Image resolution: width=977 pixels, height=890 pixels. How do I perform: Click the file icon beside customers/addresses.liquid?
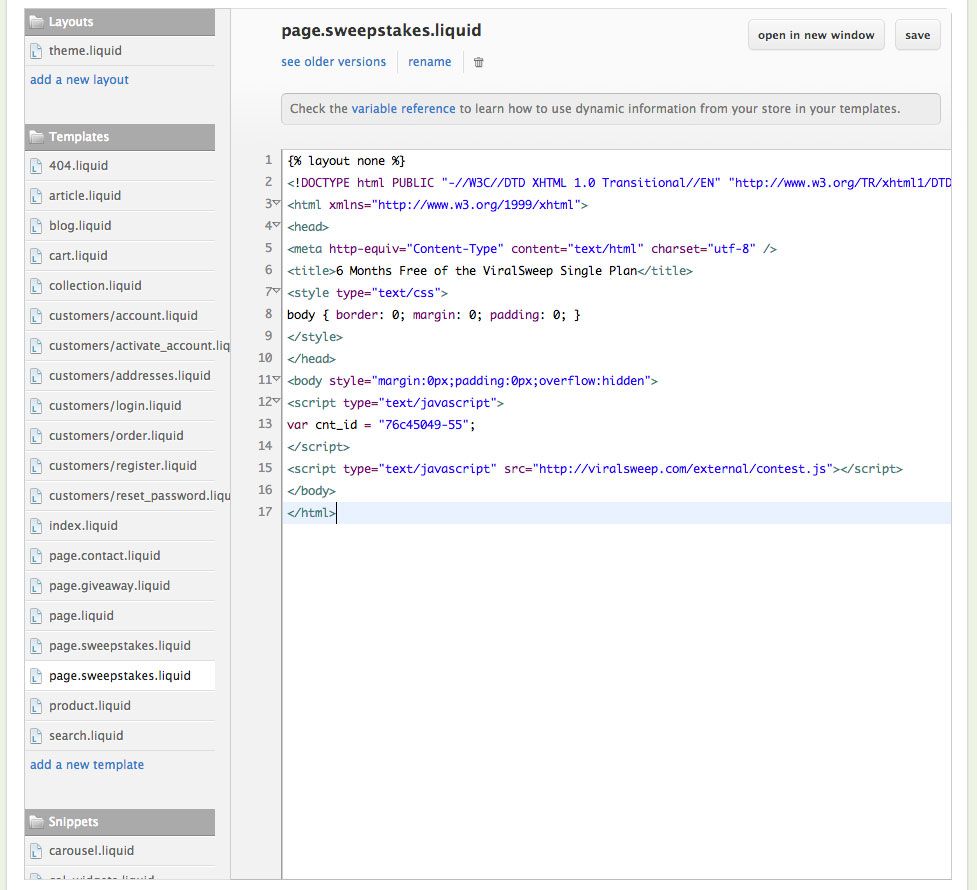pyautogui.click(x=36, y=376)
